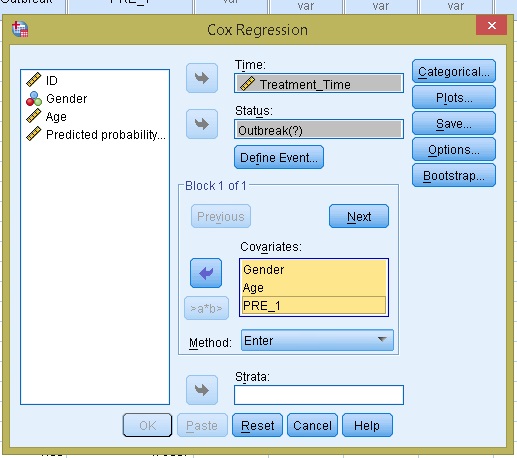The image size is (517, 458).
Task: Select Gender in the Covariates box
Action: tap(314, 269)
